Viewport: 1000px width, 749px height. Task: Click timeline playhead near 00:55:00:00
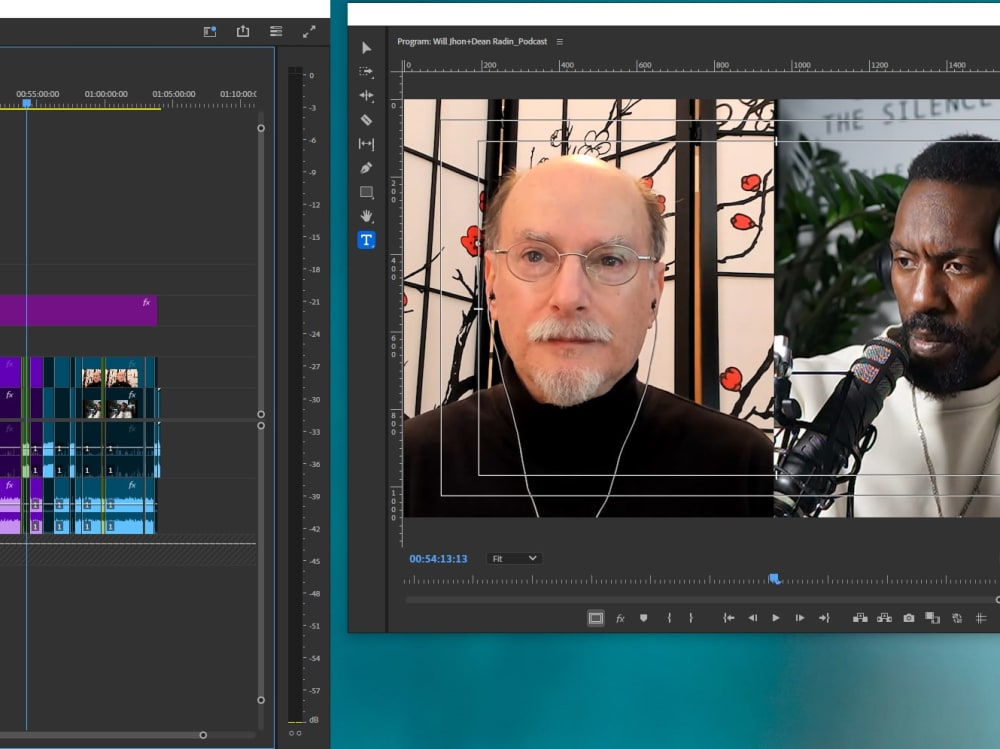(x=27, y=103)
